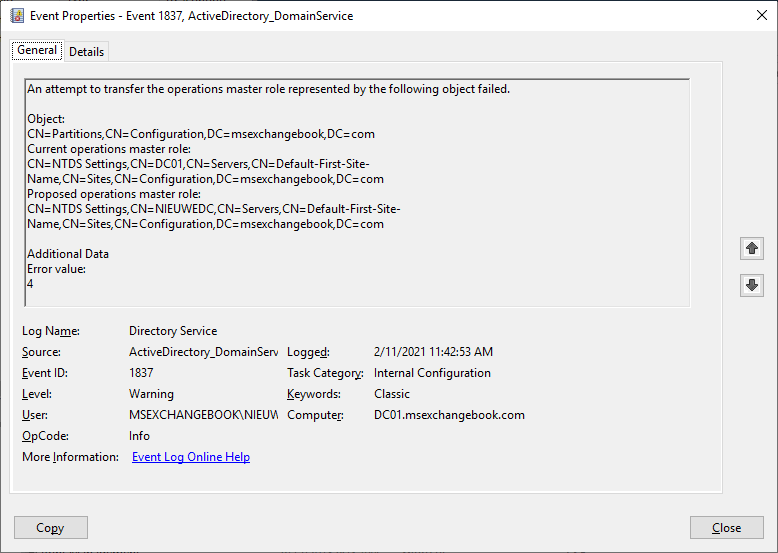Screen dimensions: 778x553
Task: Open the Event Log Online Help link
Action: tap(191, 457)
